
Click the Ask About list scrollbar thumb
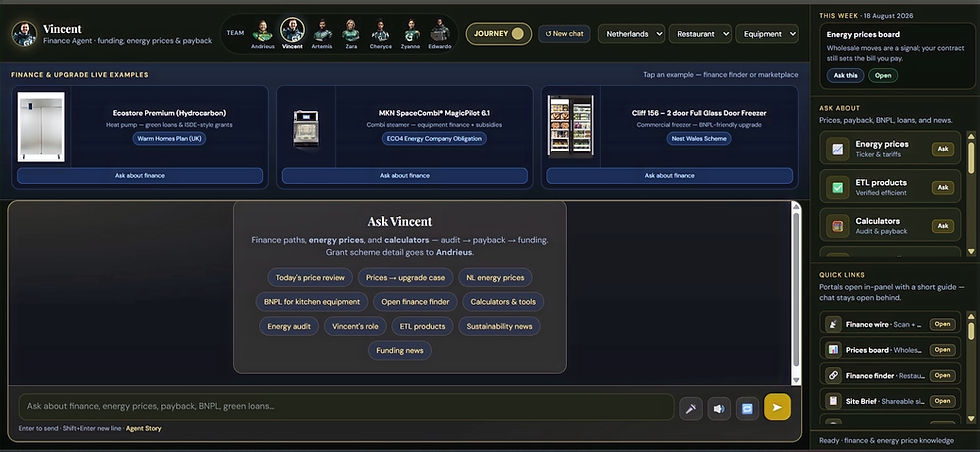tap(971, 158)
